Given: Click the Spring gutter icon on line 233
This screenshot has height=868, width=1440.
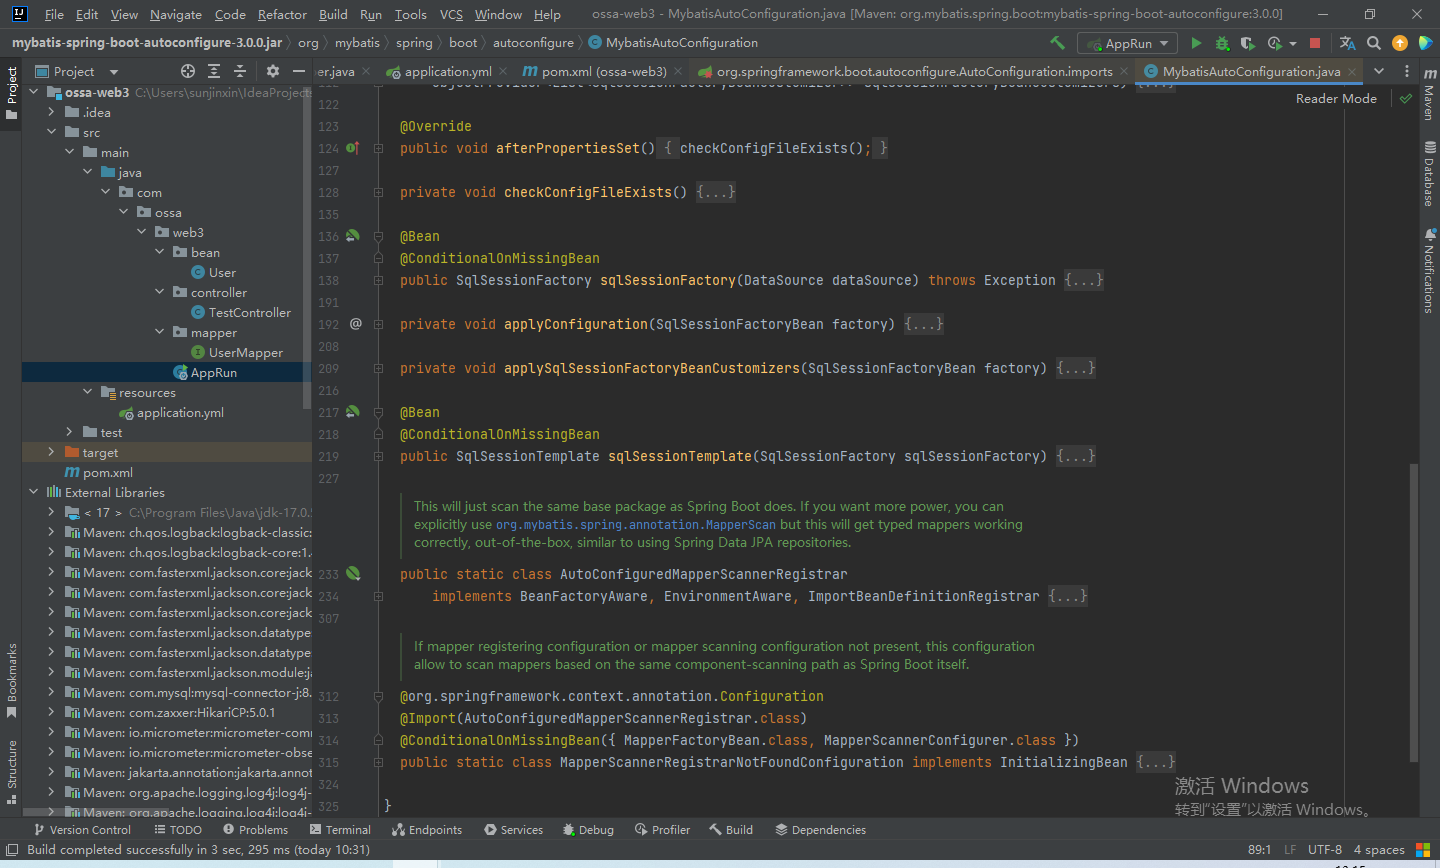Looking at the screenshot, I should (352, 574).
